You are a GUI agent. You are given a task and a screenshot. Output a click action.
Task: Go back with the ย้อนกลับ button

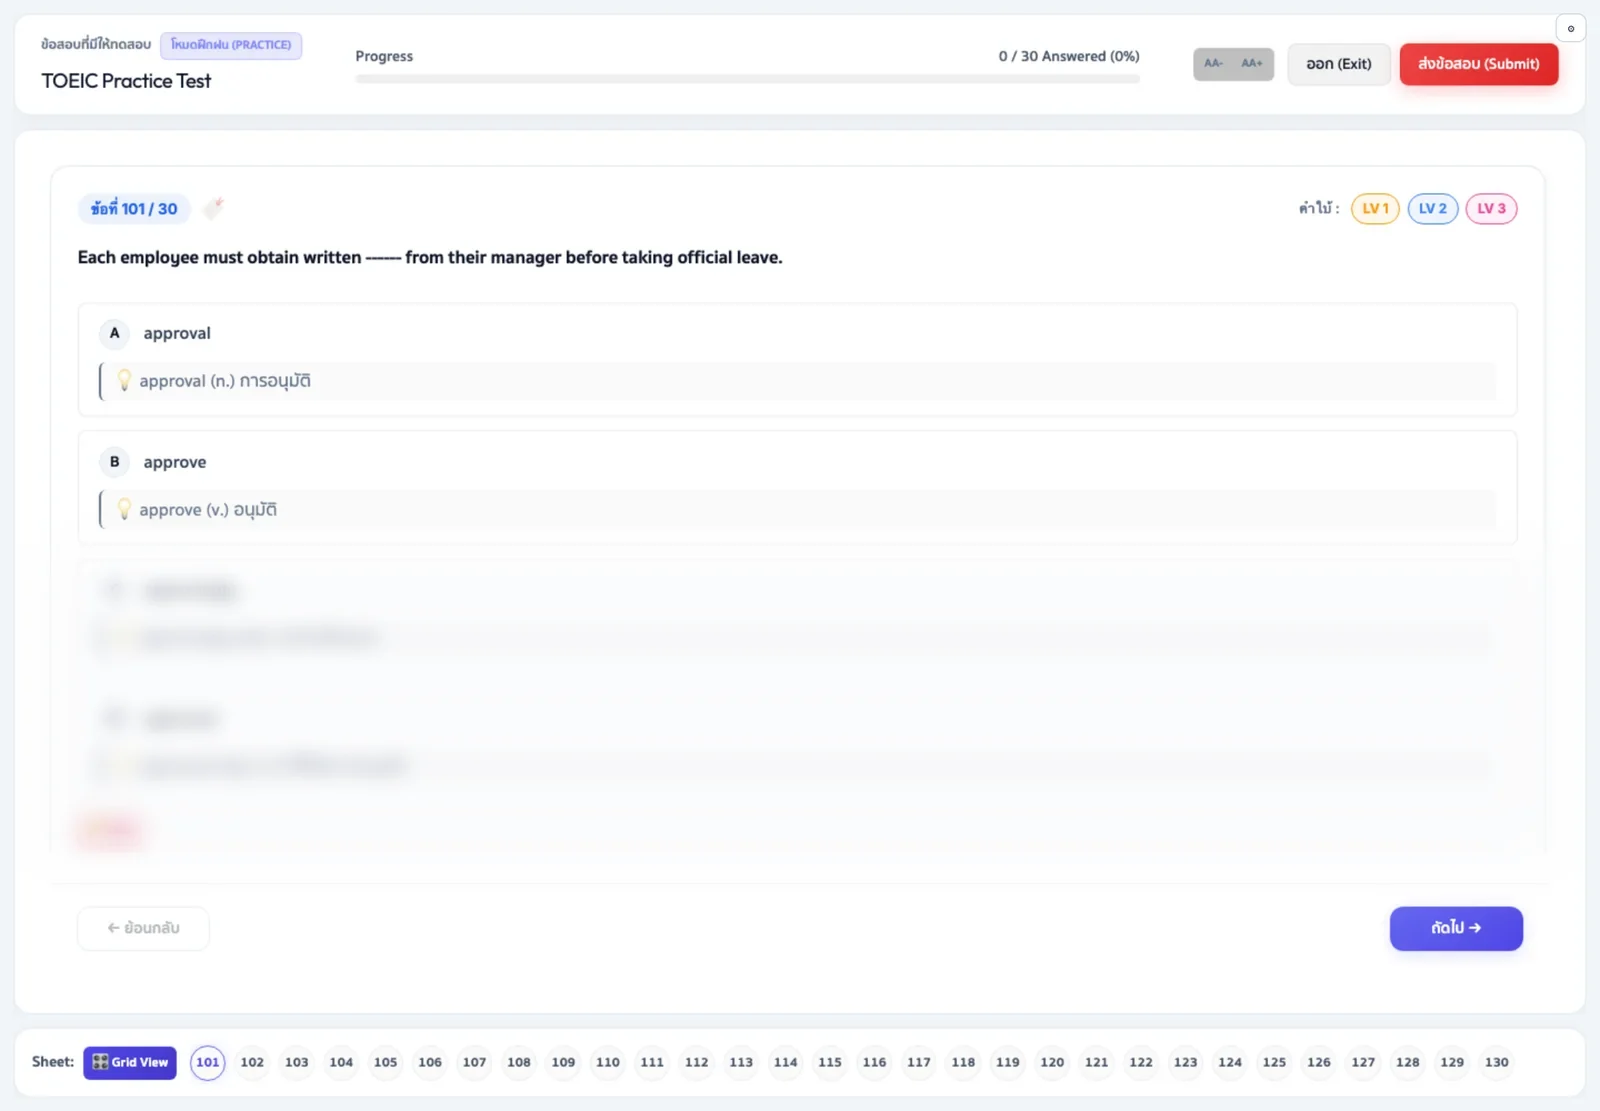click(143, 928)
